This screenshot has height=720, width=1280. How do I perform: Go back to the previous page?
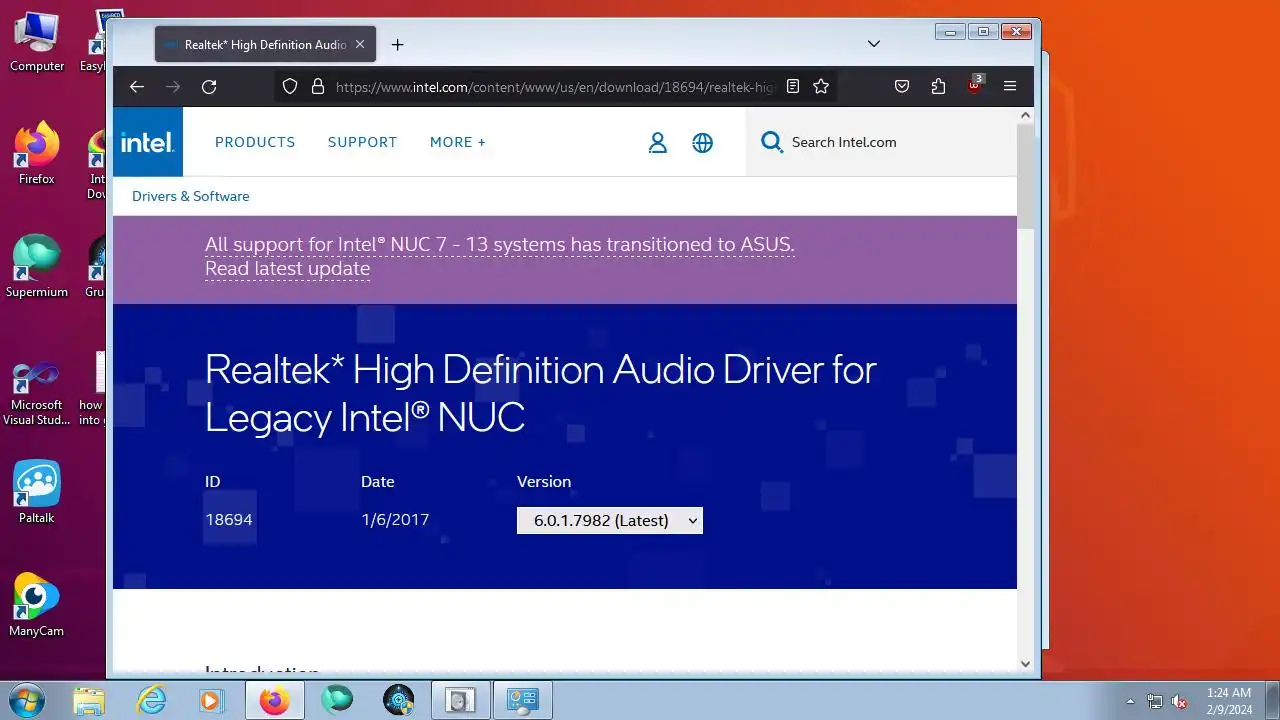point(137,87)
